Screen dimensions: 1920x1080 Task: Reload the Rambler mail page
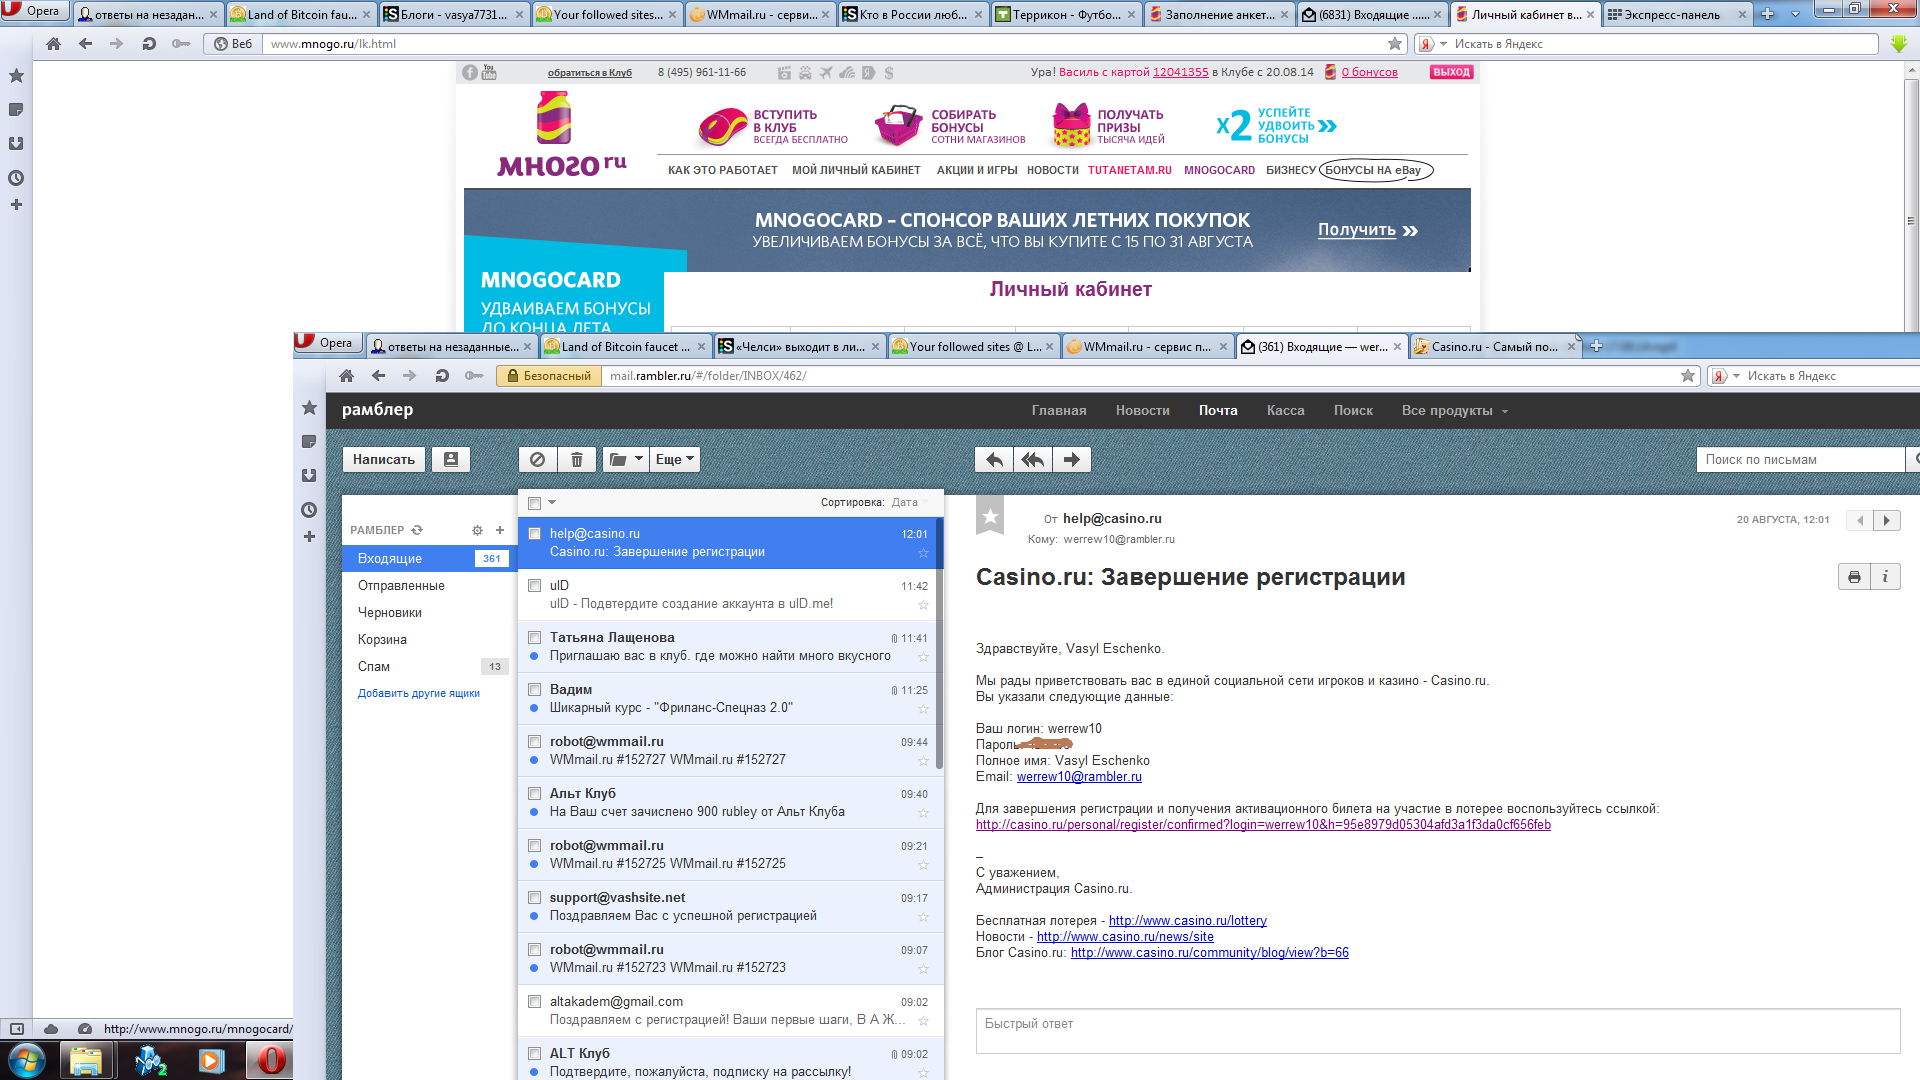pyautogui.click(x=442, y=376)
